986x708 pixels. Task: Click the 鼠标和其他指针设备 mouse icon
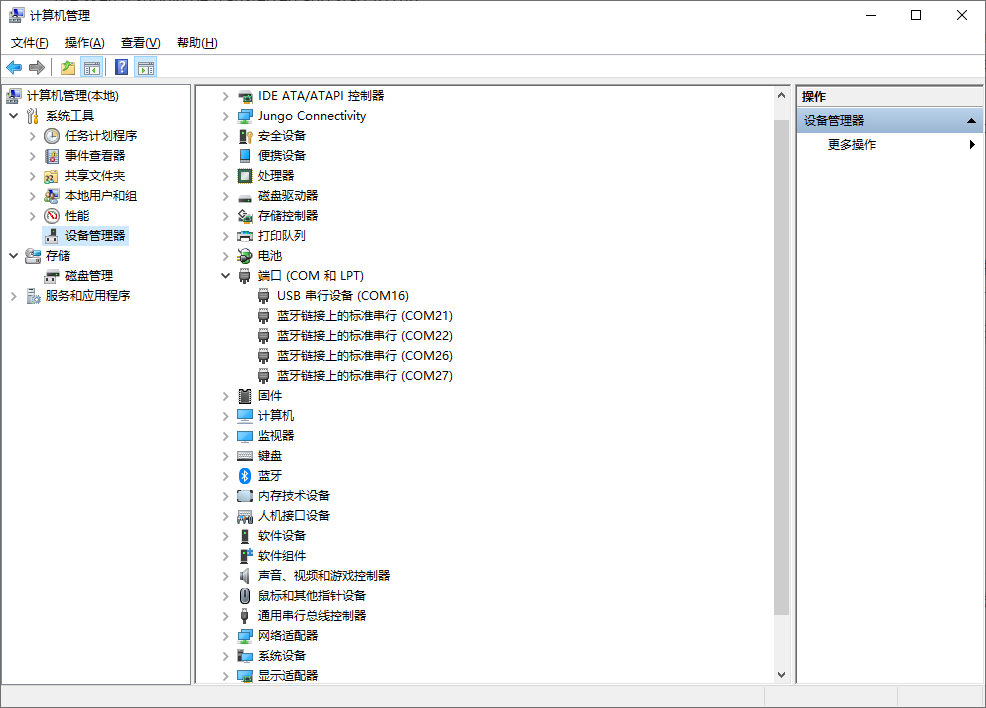click(x=245, y=596)
